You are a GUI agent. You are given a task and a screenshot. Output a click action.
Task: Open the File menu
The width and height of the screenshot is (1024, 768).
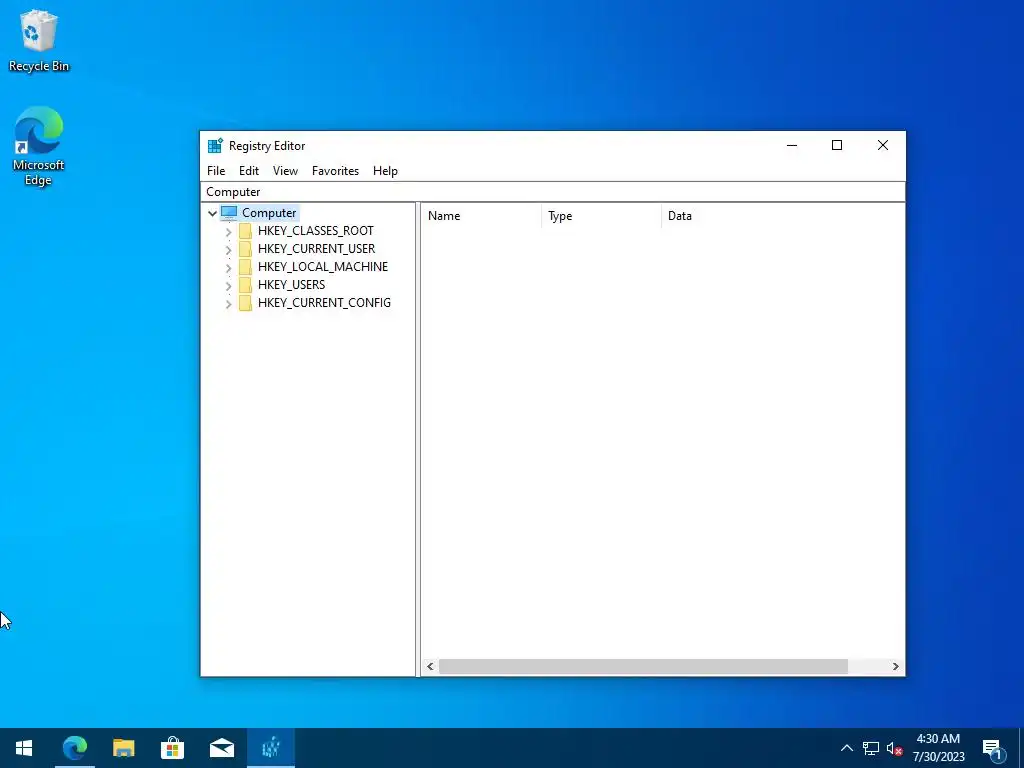tap(216, 171)
